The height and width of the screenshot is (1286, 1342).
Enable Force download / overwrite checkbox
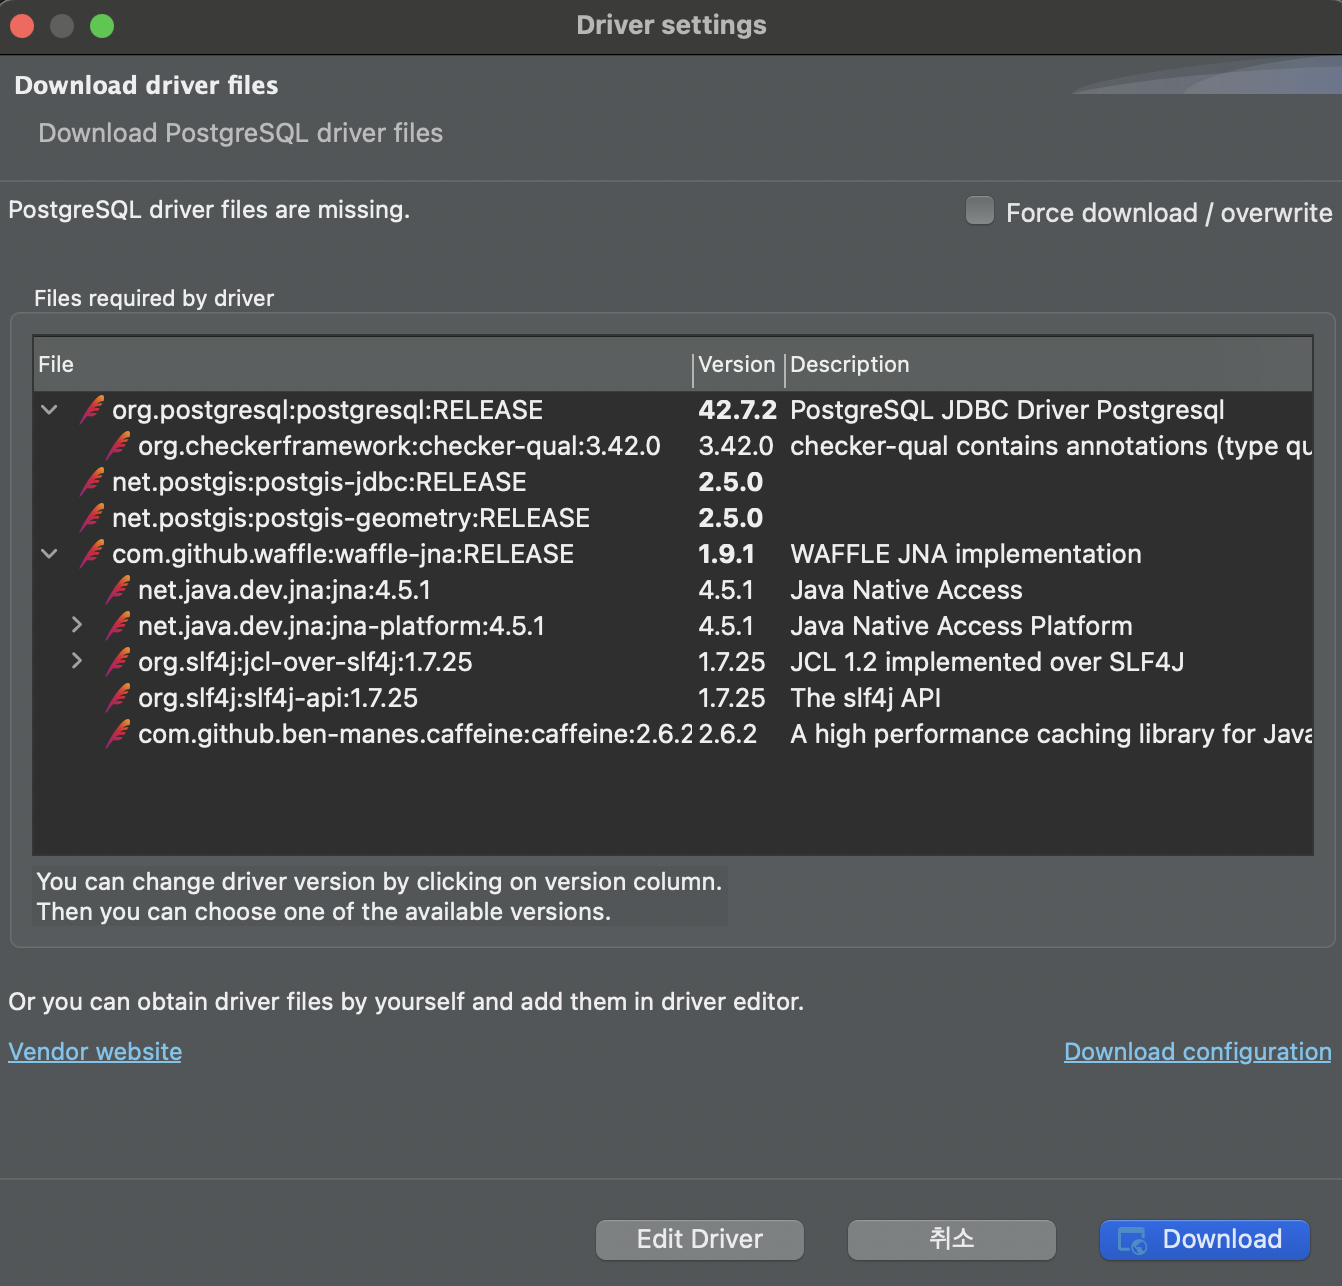click(980, 211)
